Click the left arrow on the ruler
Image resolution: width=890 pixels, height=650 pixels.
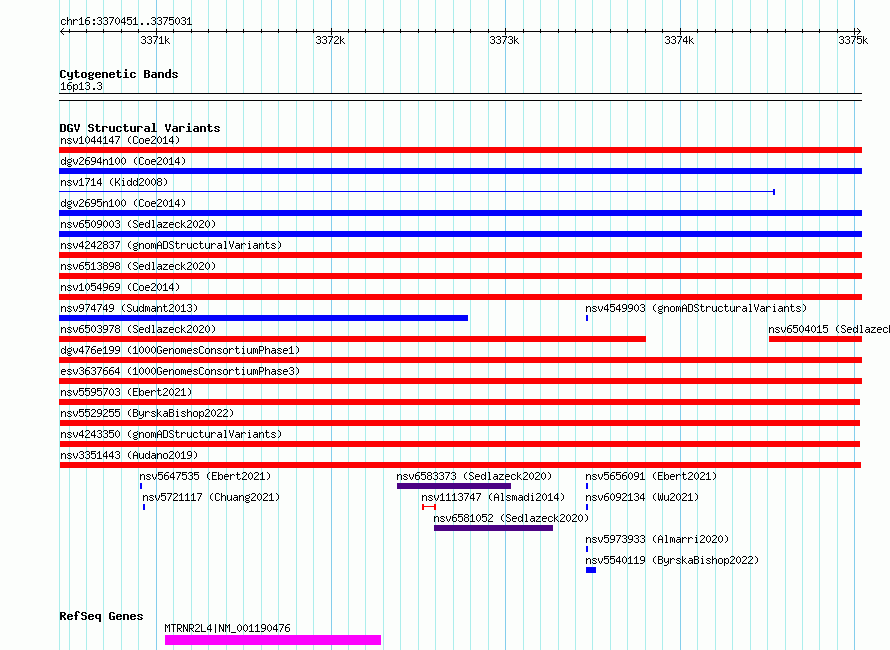[62, 32]
